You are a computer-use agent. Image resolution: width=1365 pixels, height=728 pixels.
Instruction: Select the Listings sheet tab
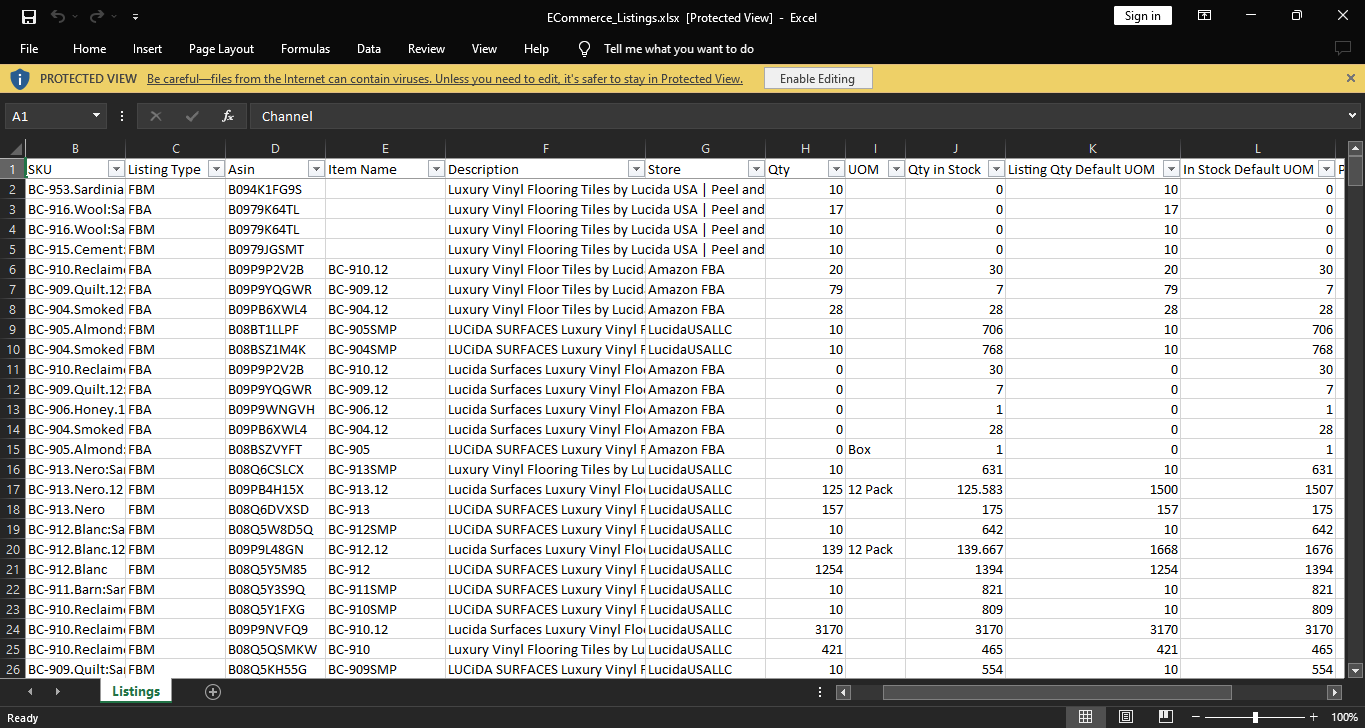[x=136, y=691]
